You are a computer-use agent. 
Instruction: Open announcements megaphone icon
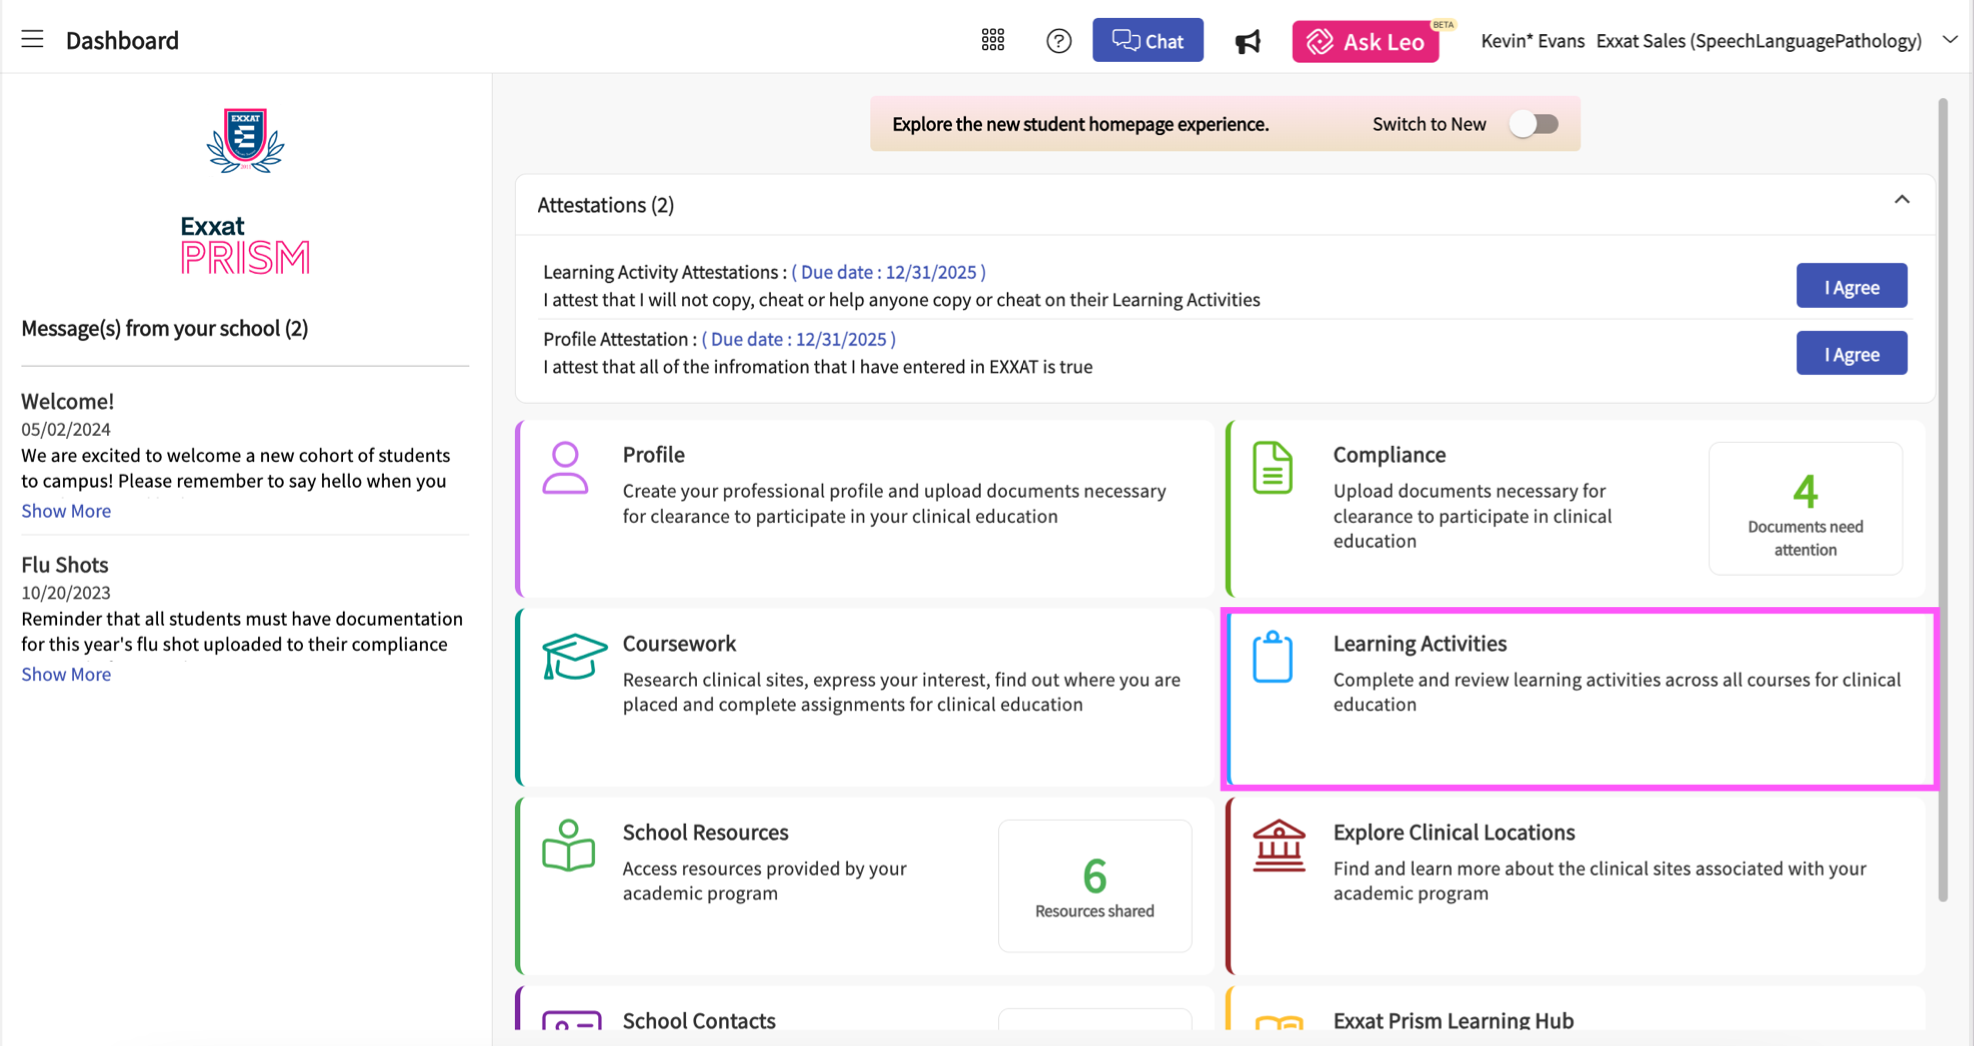click(1247, 41)
